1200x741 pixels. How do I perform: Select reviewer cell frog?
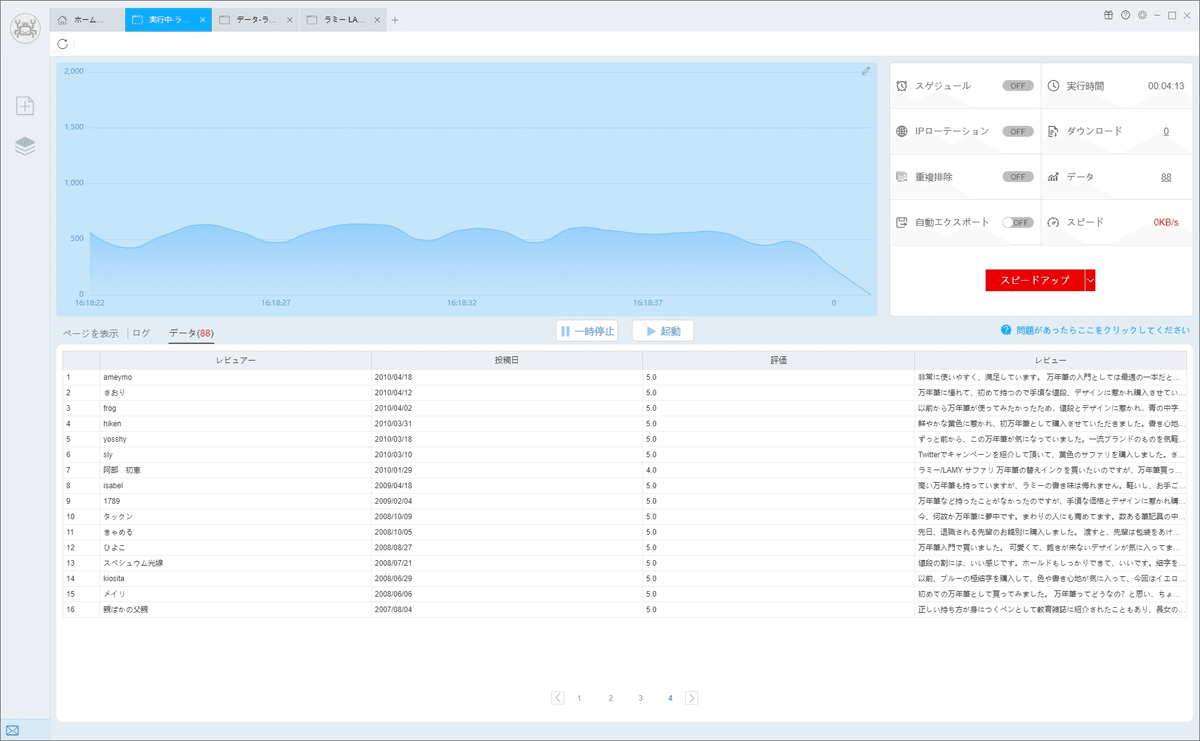pos(235,408)
